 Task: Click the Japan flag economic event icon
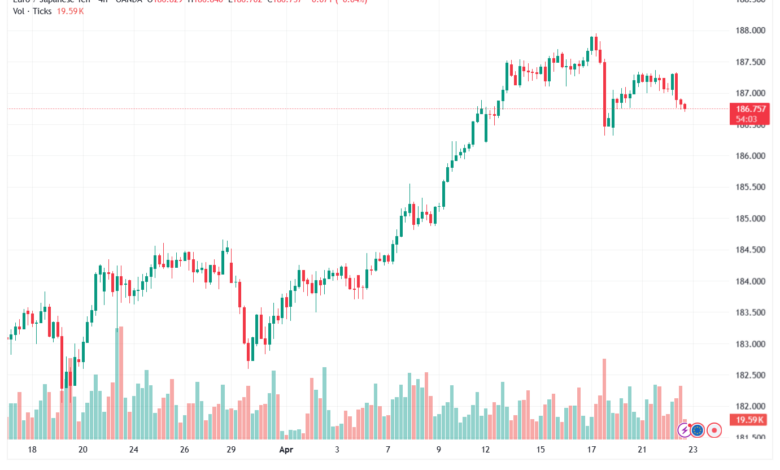[714, 430]
